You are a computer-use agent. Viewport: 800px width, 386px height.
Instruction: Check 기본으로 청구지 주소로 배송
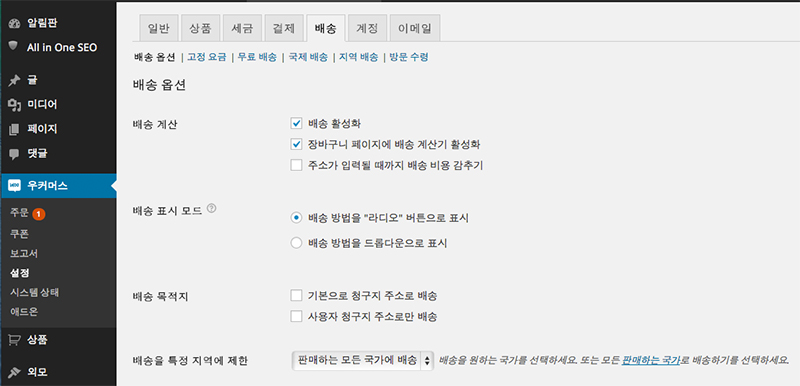296,295
